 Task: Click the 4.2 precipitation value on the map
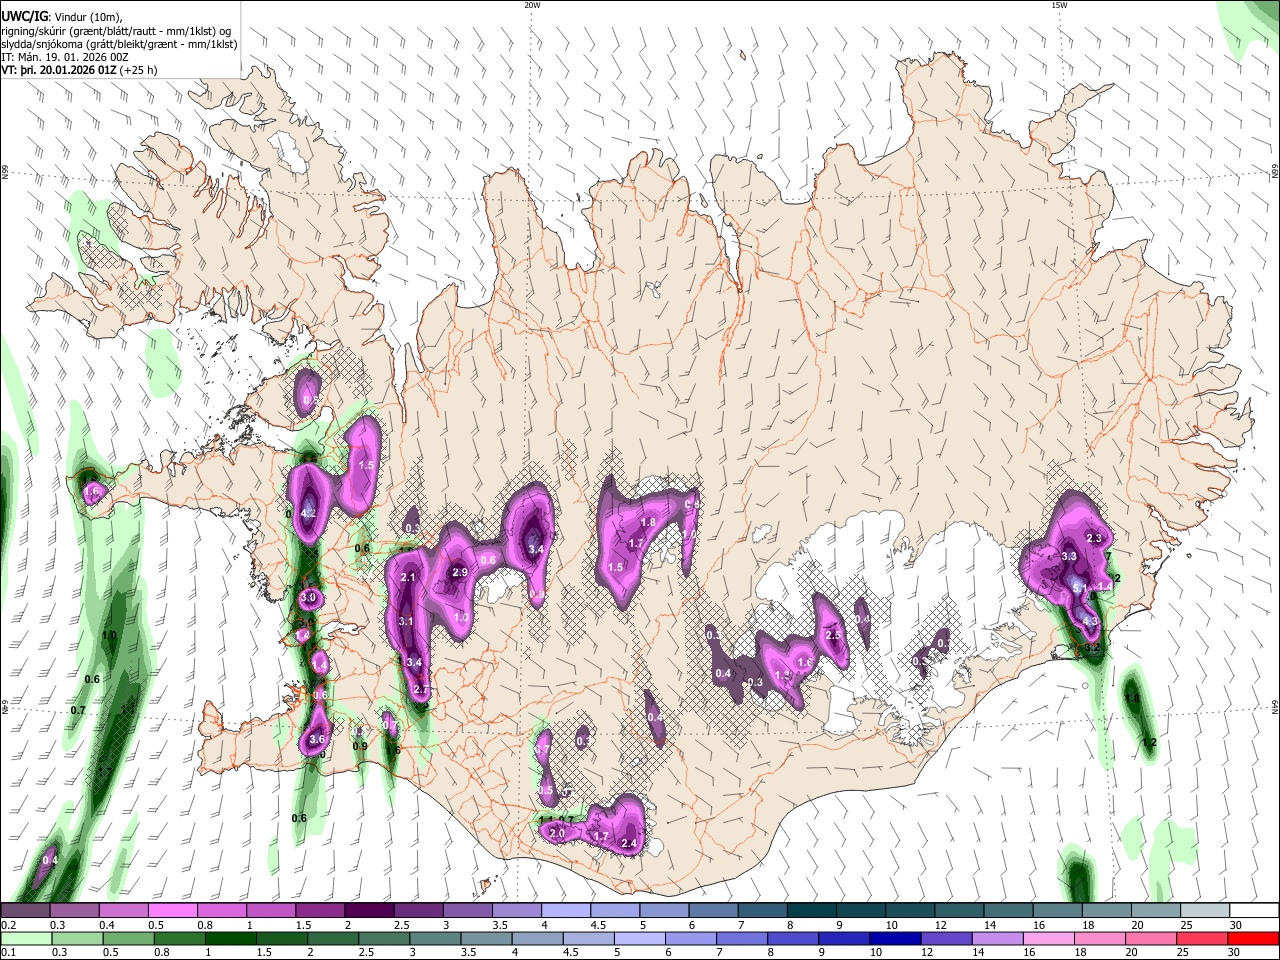308,513
